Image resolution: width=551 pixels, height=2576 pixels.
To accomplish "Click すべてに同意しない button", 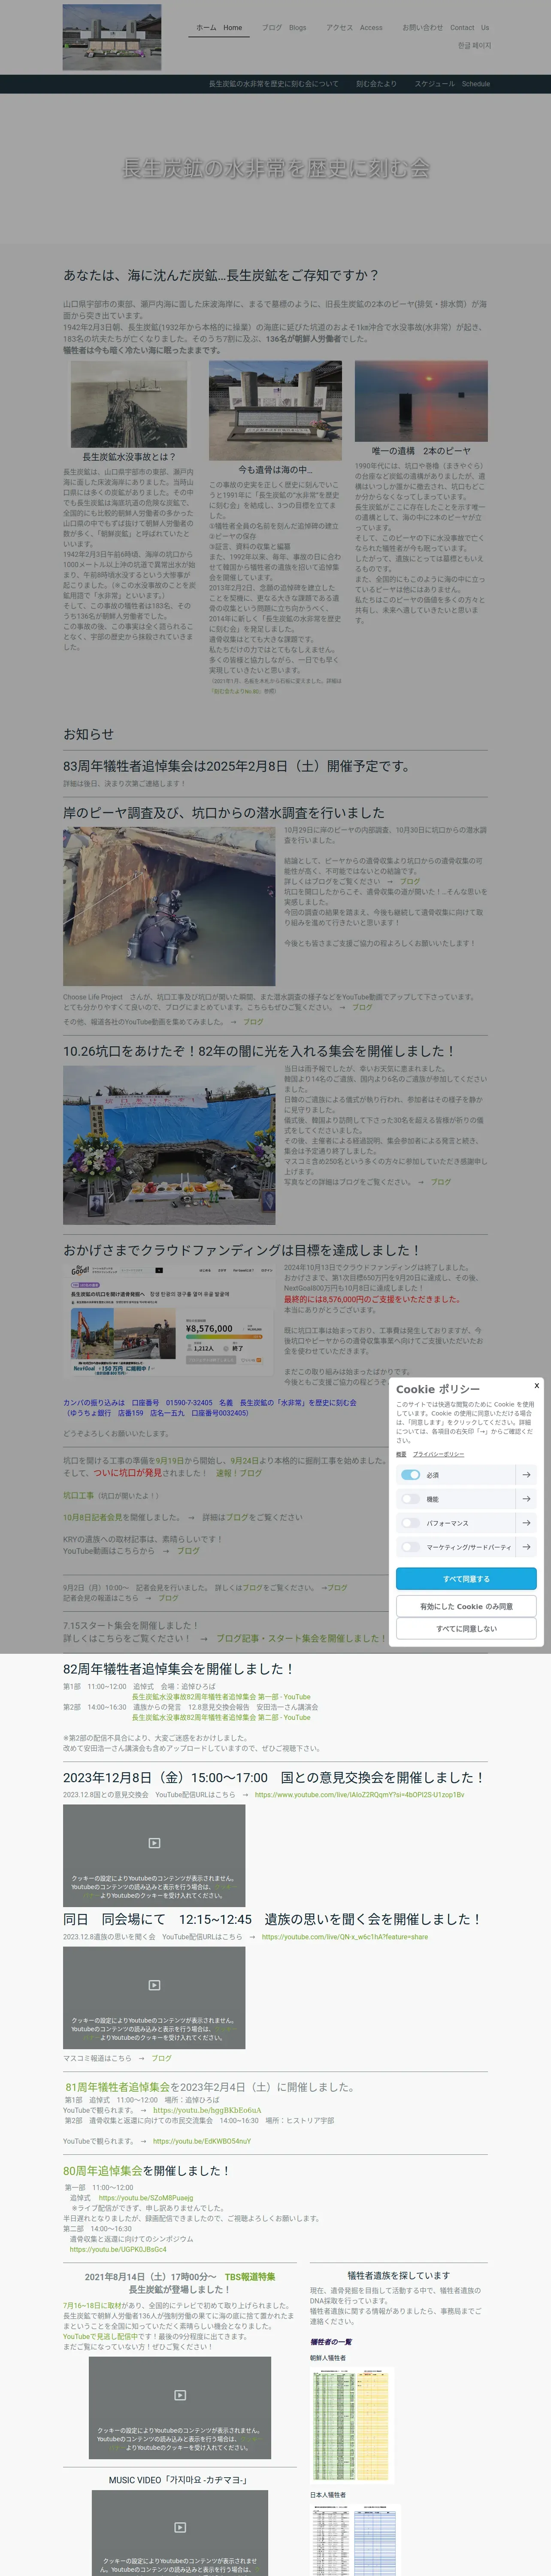I will (466, 1629).
